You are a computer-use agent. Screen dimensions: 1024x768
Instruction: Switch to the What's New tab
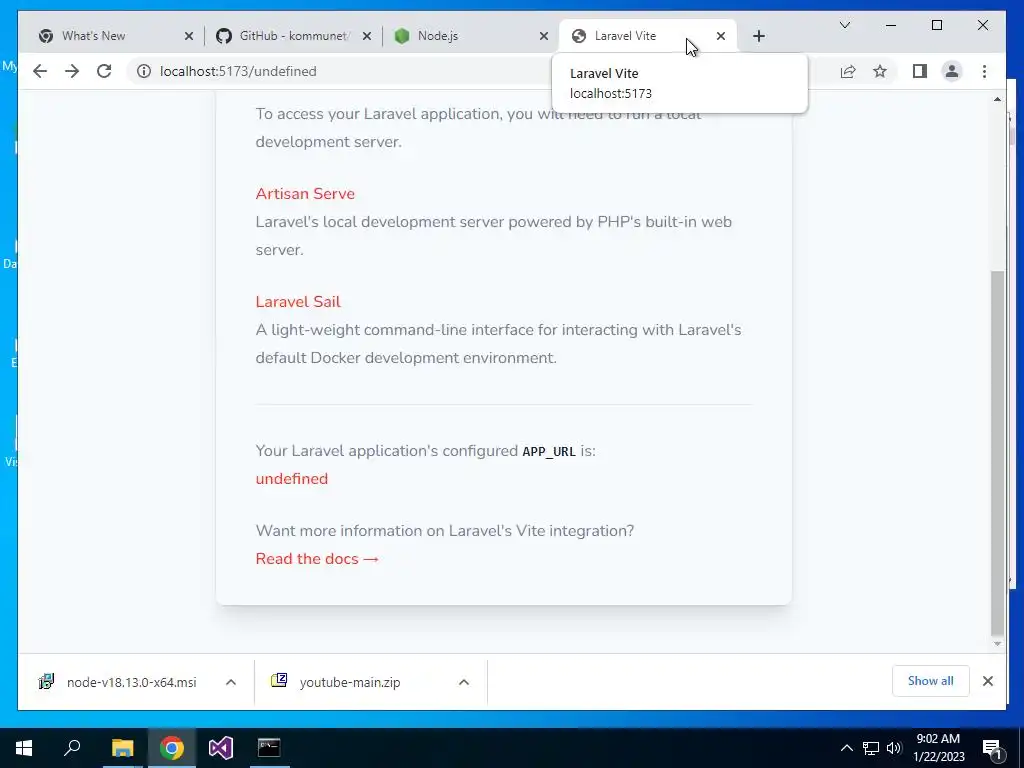pyautogui.click(x=108, y=36)
